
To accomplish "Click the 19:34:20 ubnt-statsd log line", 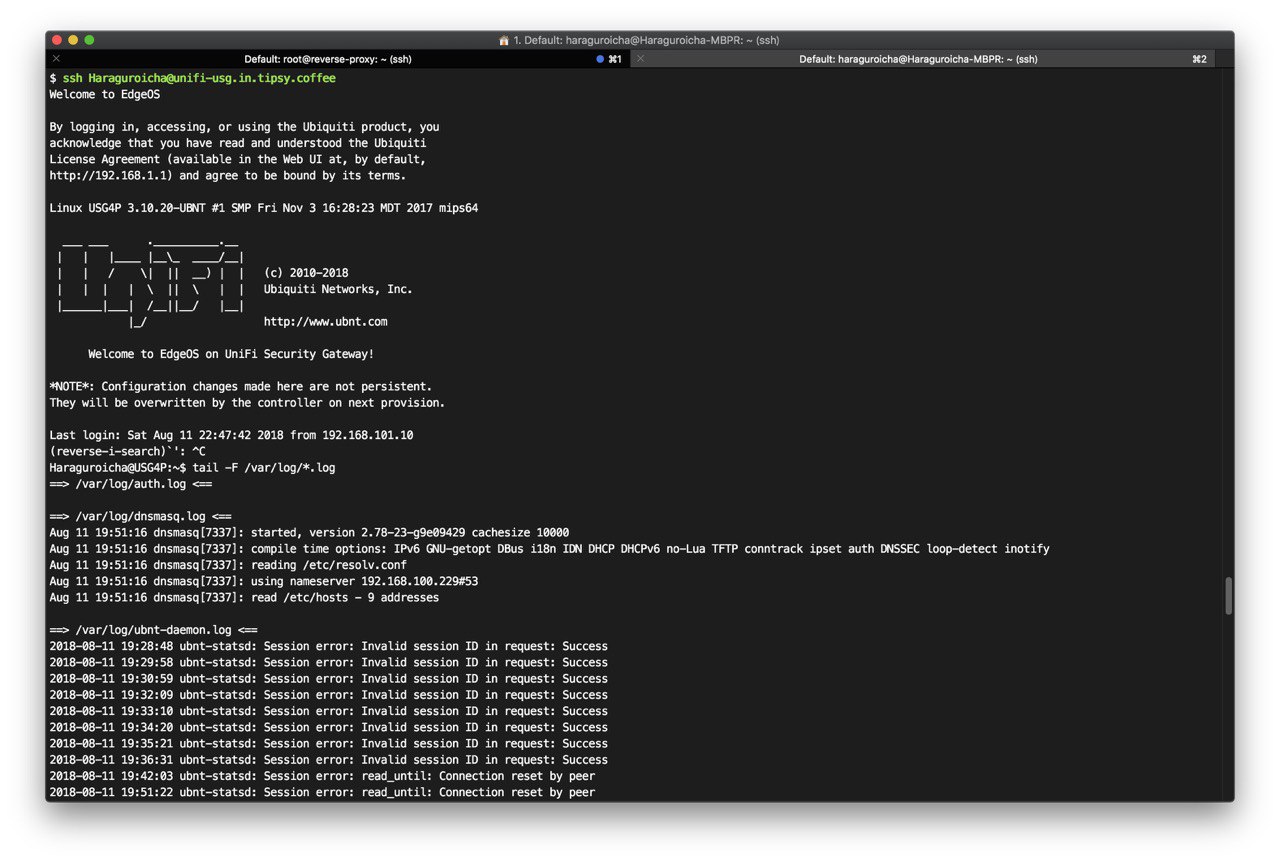I will click(x=328, y=727).
